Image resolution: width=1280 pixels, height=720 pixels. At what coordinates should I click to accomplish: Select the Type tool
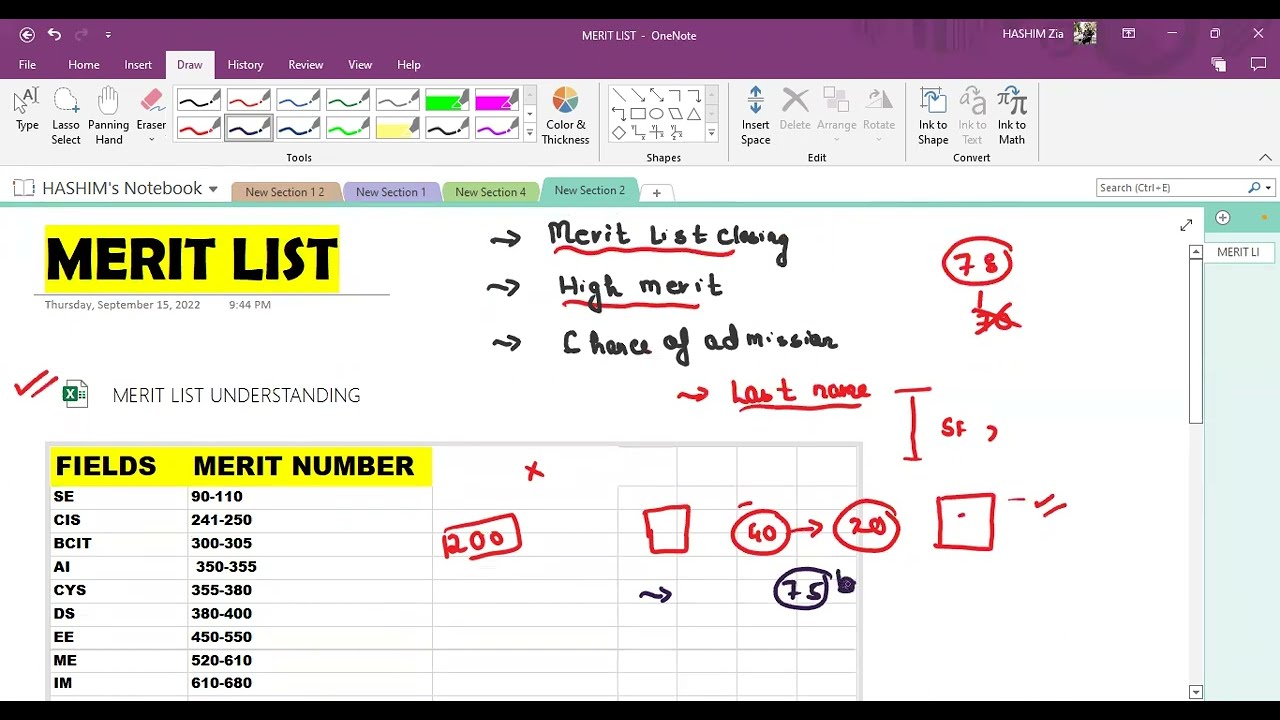pos(27,110)
